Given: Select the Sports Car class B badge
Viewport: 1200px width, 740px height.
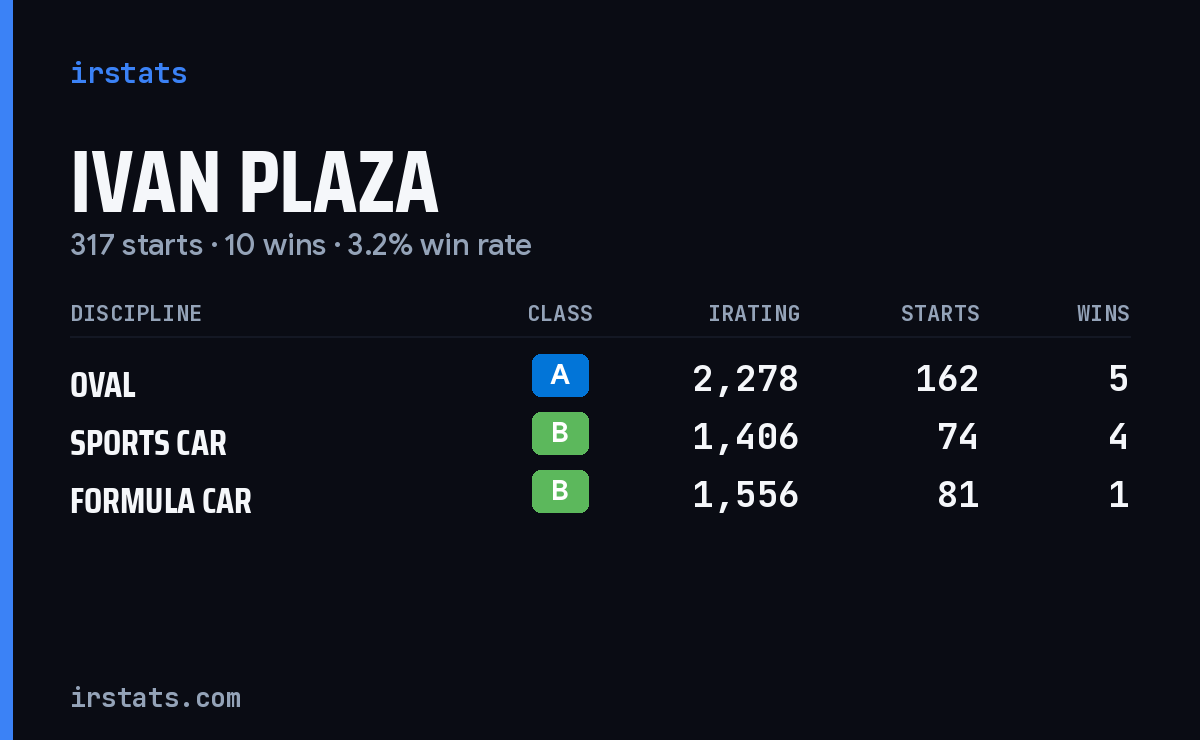Looking at the screenshot, I should tap(560, 433).
